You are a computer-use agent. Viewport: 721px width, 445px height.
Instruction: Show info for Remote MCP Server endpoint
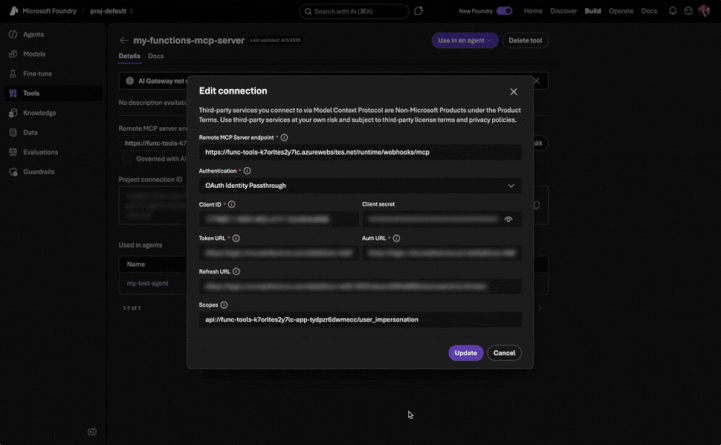284,137
